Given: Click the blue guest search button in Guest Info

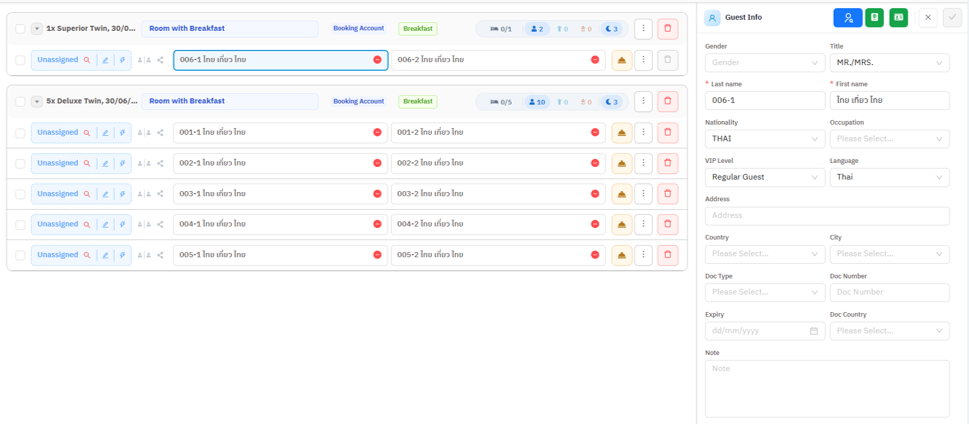Looking at the screenshot, I should click(x=847, y=18).
